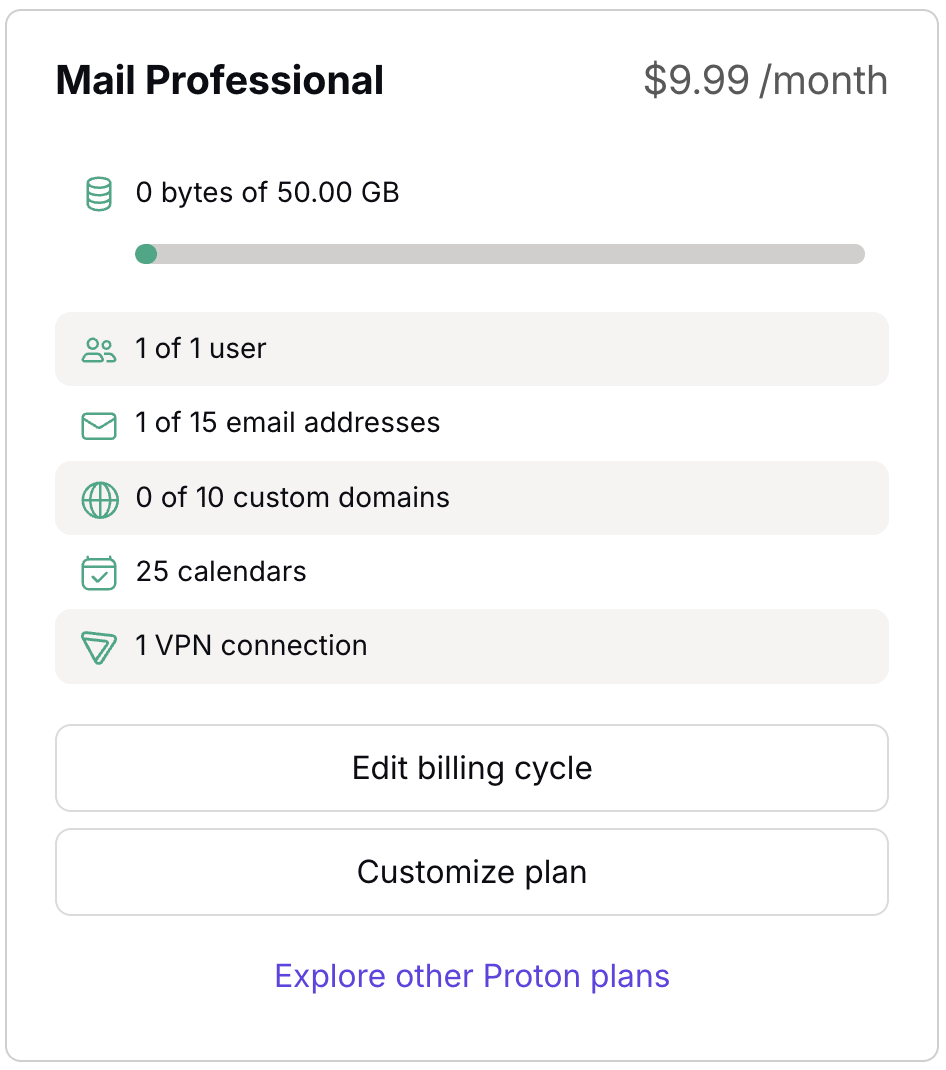Select the Mail Professional plan title
946x1070 pixels.
tap(219, 80)
